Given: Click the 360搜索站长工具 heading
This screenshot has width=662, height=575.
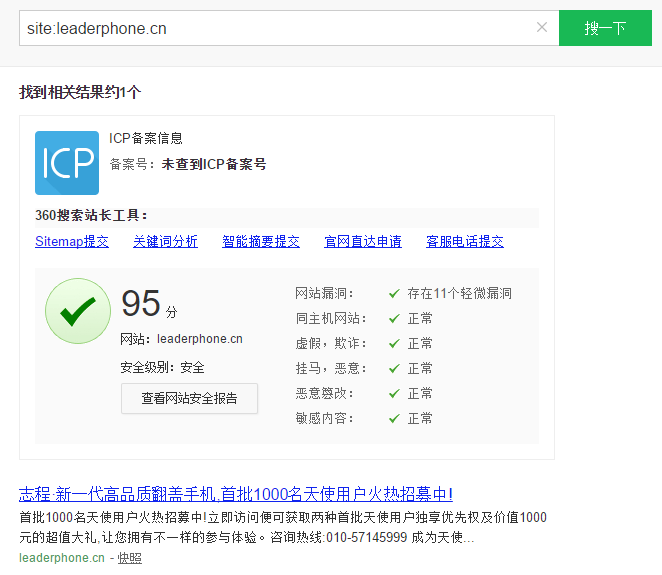Looking at the screenshot, I should 91,215.
